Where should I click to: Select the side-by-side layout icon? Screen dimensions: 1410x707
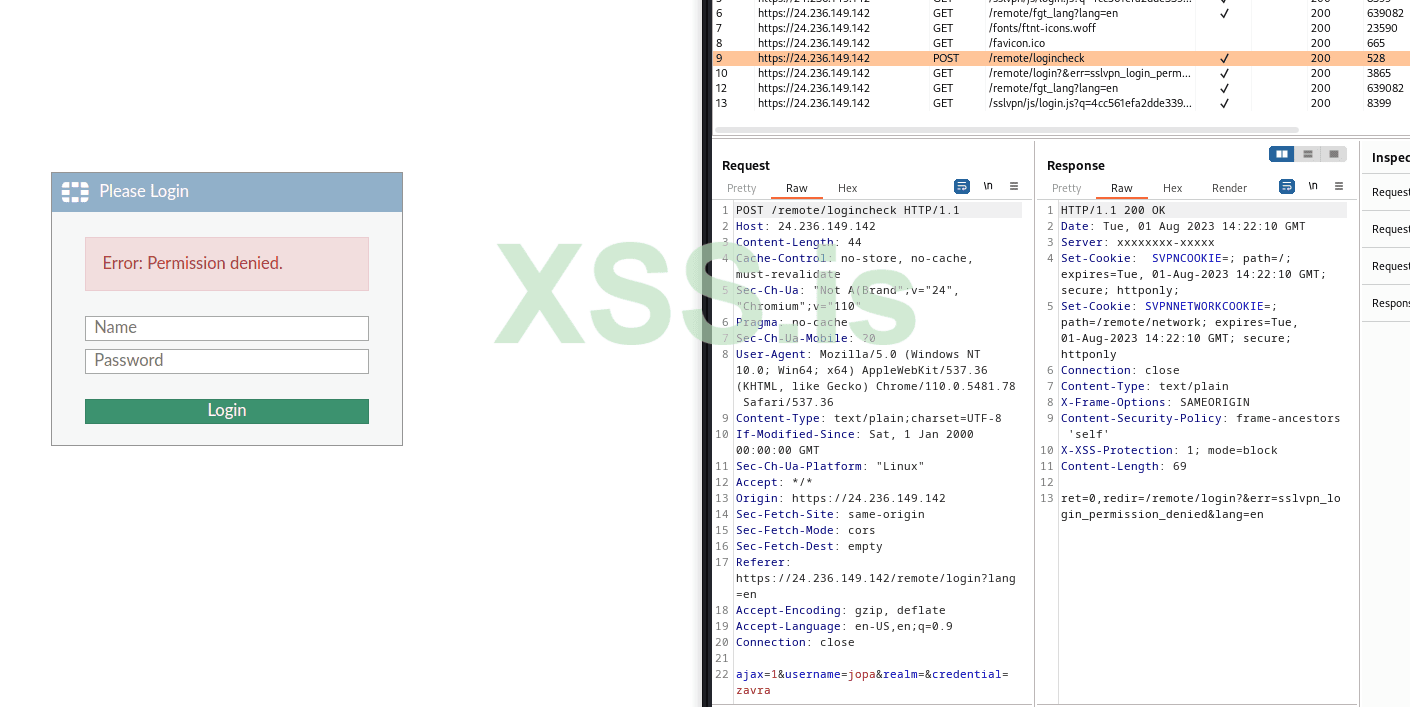pos(1282,154)
